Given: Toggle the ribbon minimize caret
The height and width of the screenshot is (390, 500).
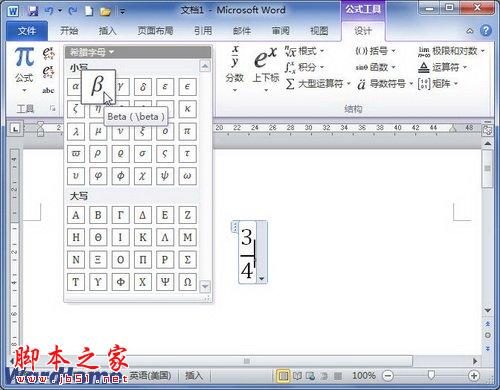Looking at the screenshot, I should [470, 31].
